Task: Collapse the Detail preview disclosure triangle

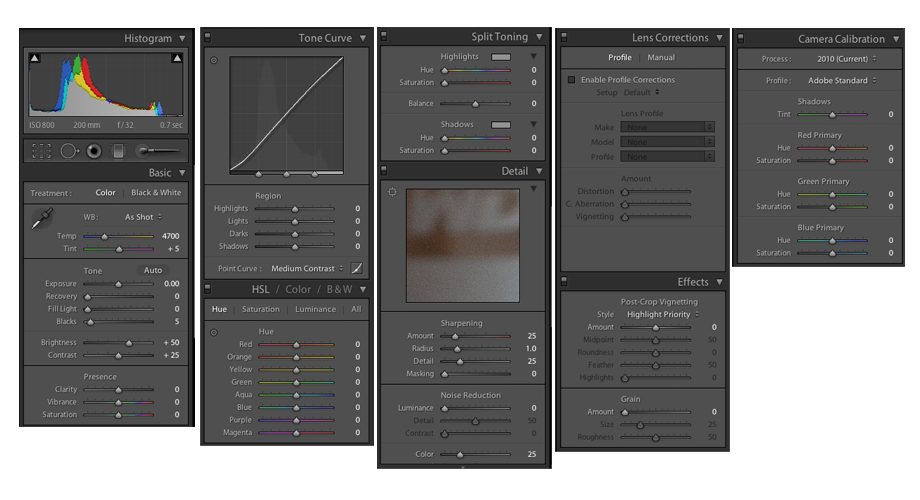Action: (x=533, y=189)
